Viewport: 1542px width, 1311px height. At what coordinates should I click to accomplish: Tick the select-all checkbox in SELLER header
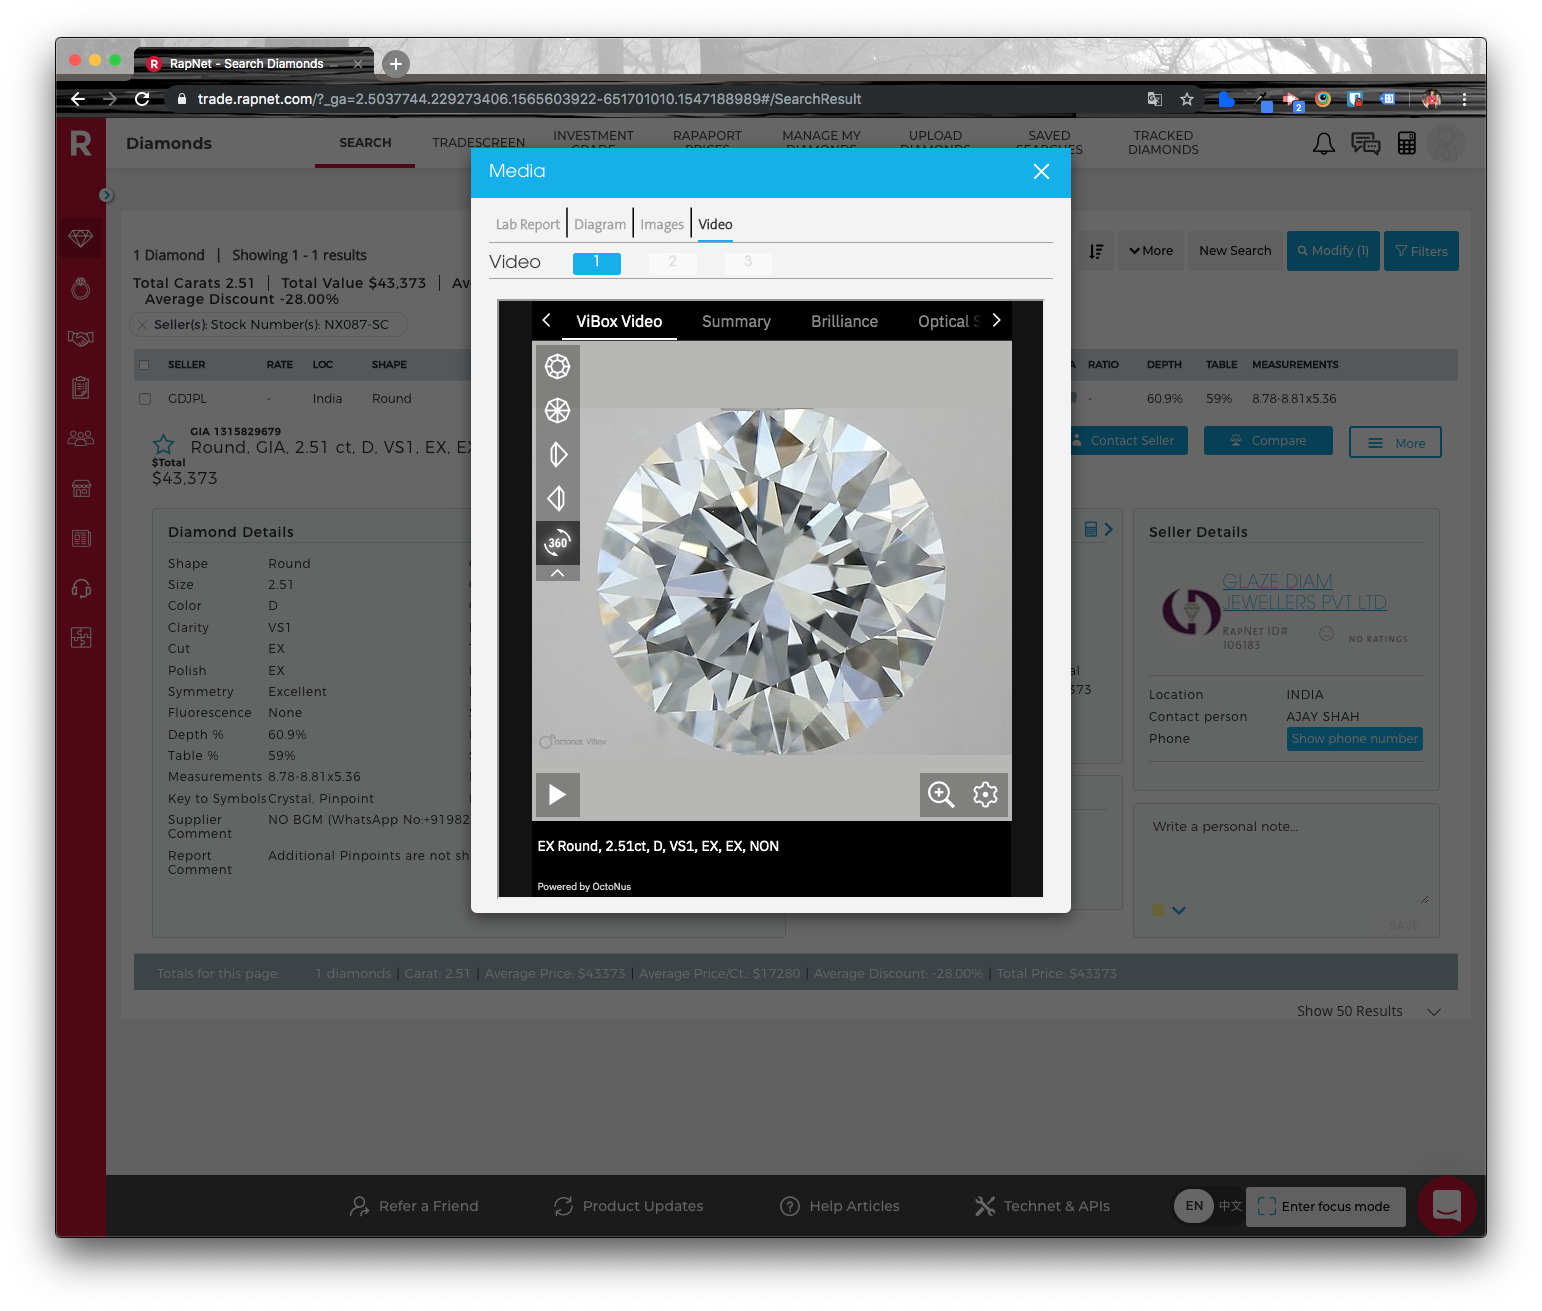pyautogui.click(x=145, y=365)
